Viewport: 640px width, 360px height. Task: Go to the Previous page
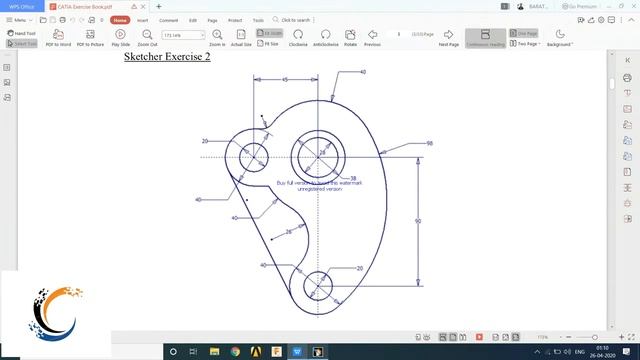click(372, 38)
